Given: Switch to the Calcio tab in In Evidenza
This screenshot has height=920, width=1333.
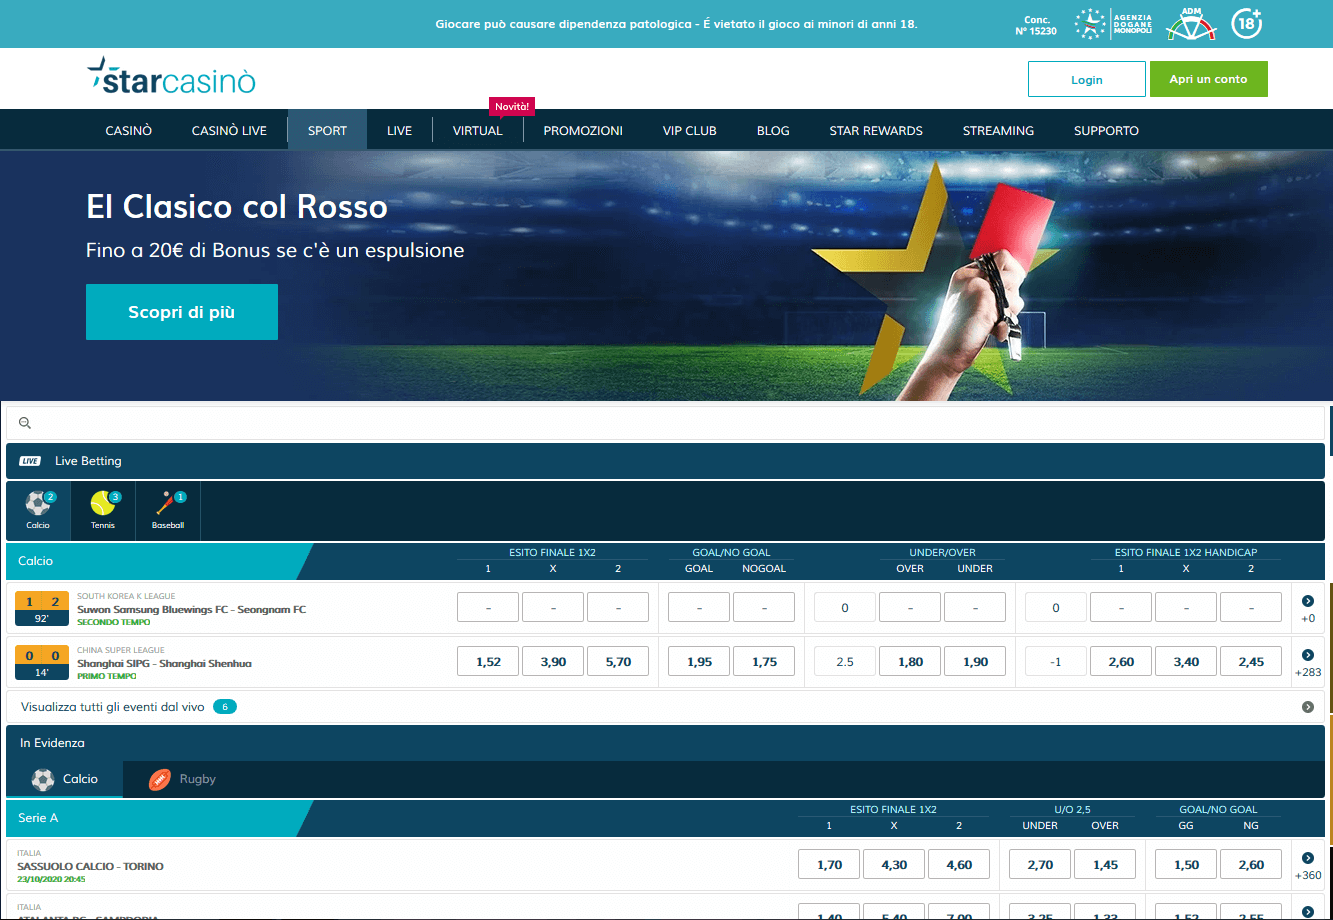Looking at the screenshot, I should (65, 779).
